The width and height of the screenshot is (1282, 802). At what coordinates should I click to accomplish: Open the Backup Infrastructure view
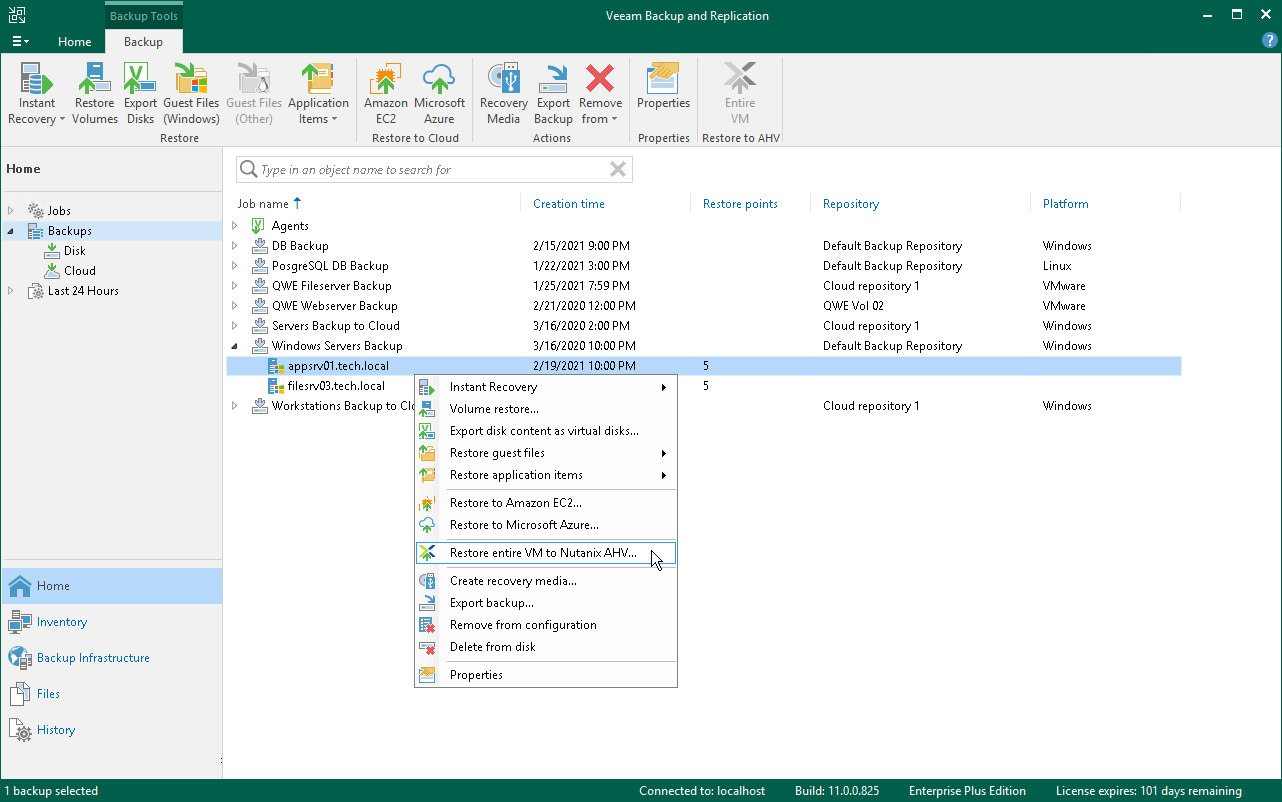92,658
